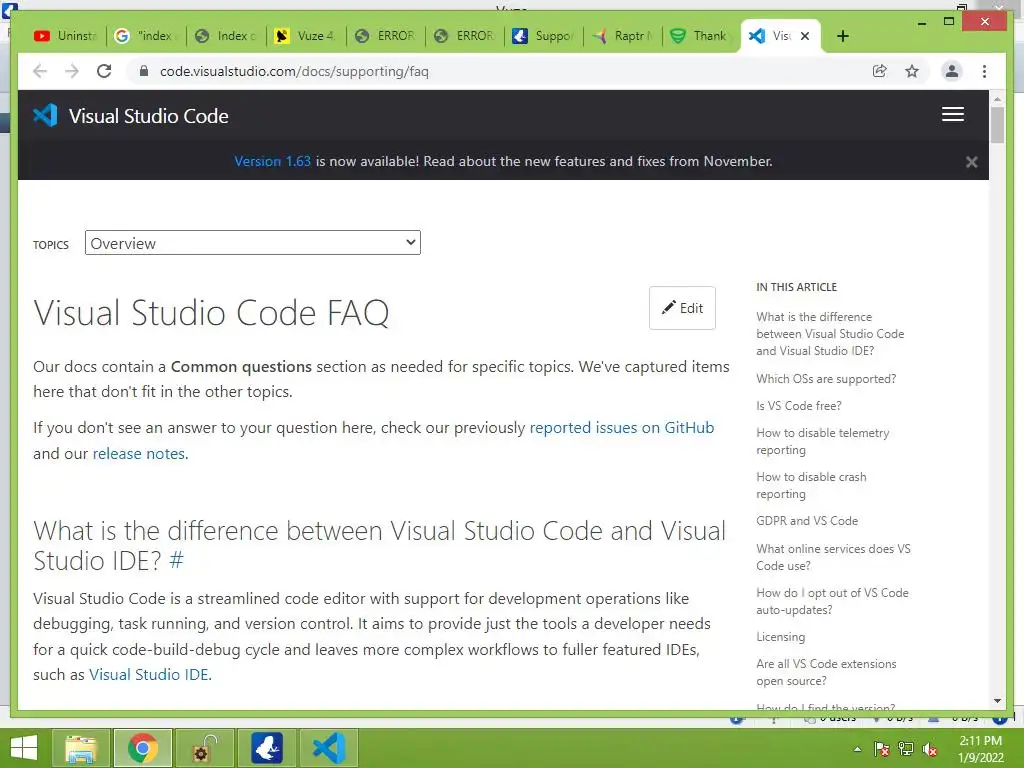This screenshot has width=1024, height=768.
Task: Switch to the first ERROR tab
Action: tap(385, 36)
